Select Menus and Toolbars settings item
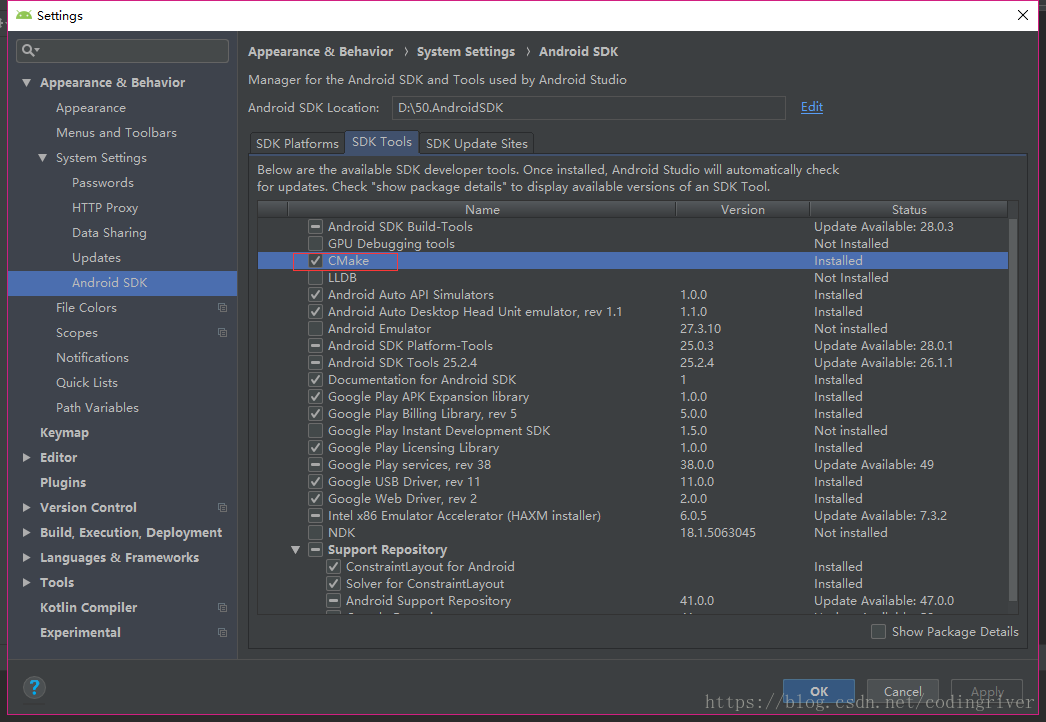 pos(116,133)
